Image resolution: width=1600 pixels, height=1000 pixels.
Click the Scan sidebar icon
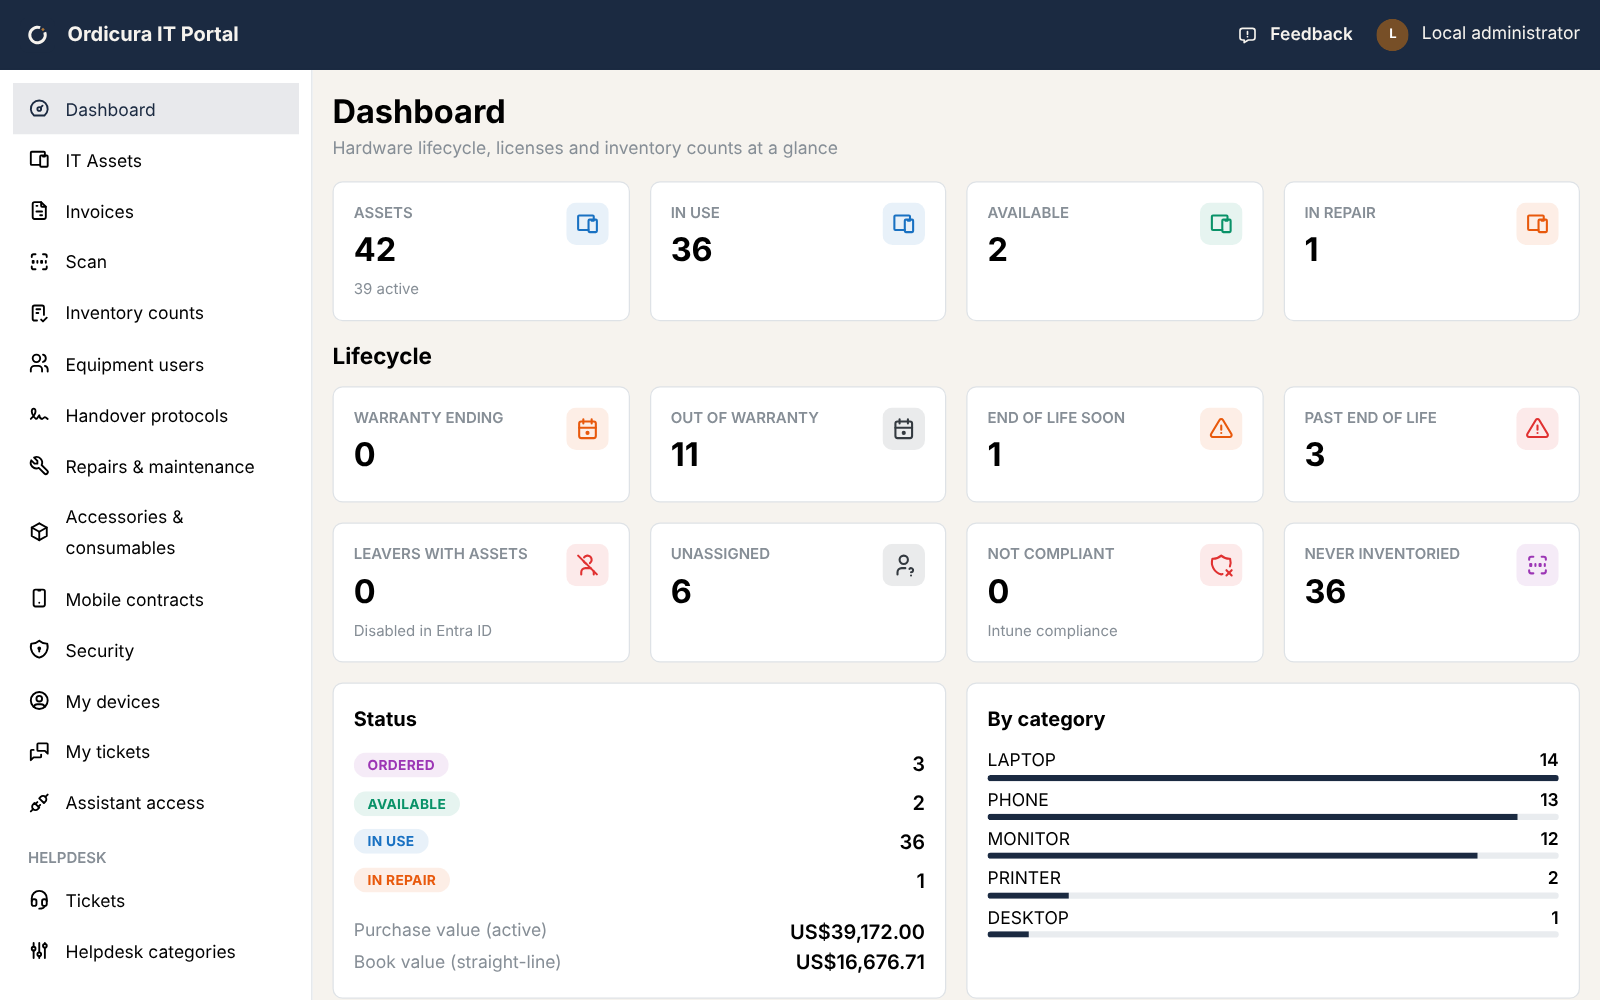coord(39,262)
